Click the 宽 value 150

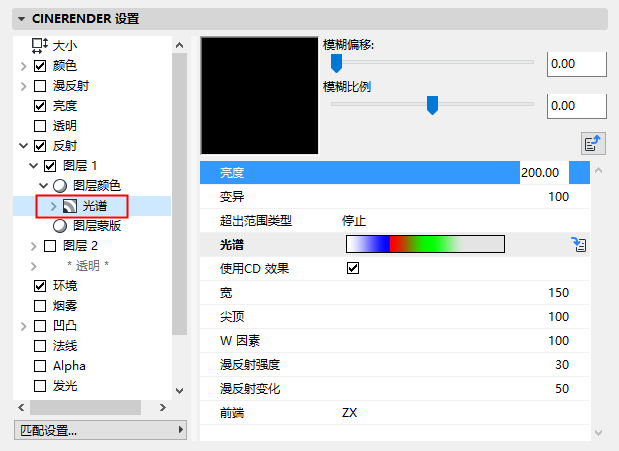pyautogui.click(x=558, y=293)
